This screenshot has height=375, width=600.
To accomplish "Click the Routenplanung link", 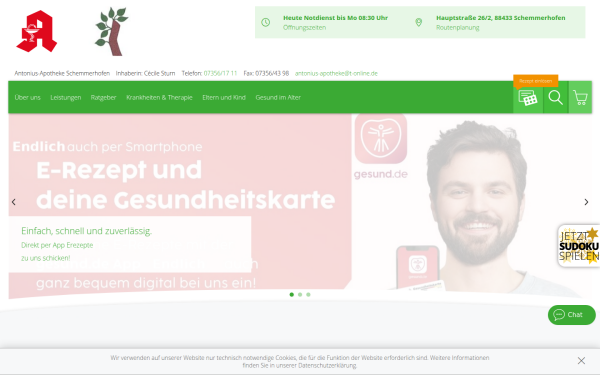I will [458, 28].
